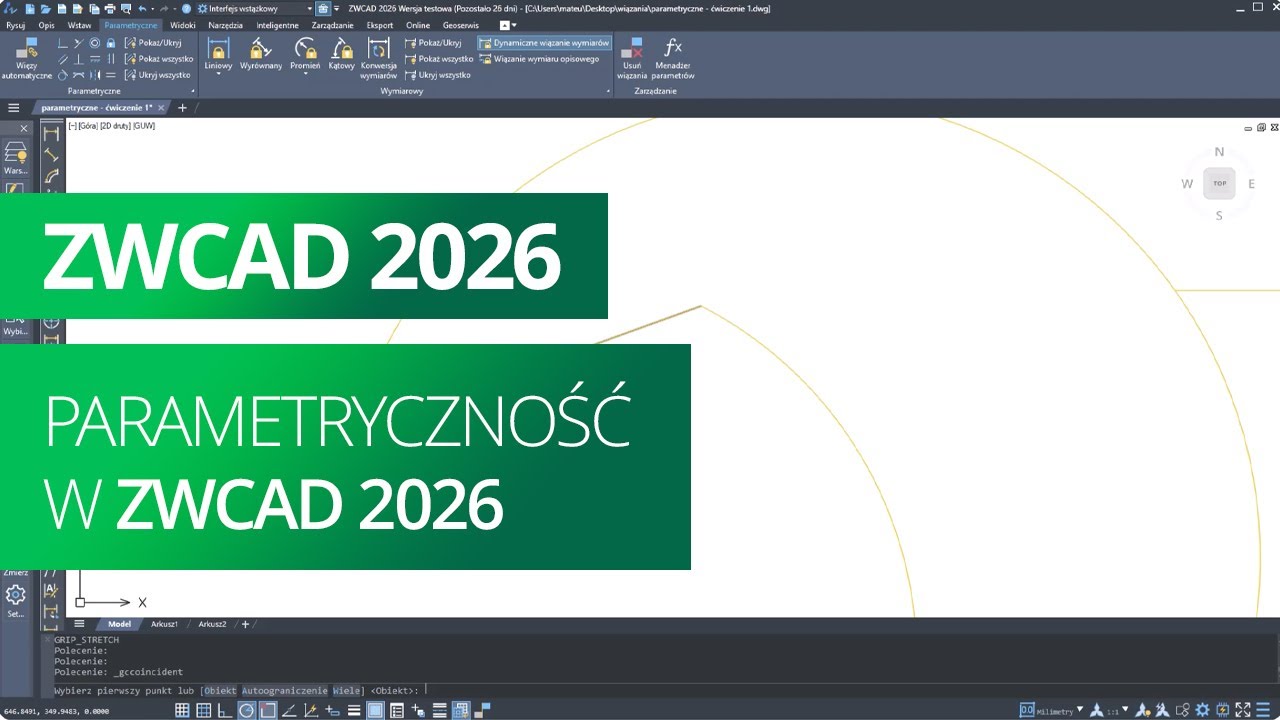Click the hamburger customize icon in status bar
Viewport: 1280px width, 720px height.
point(1262,710)
